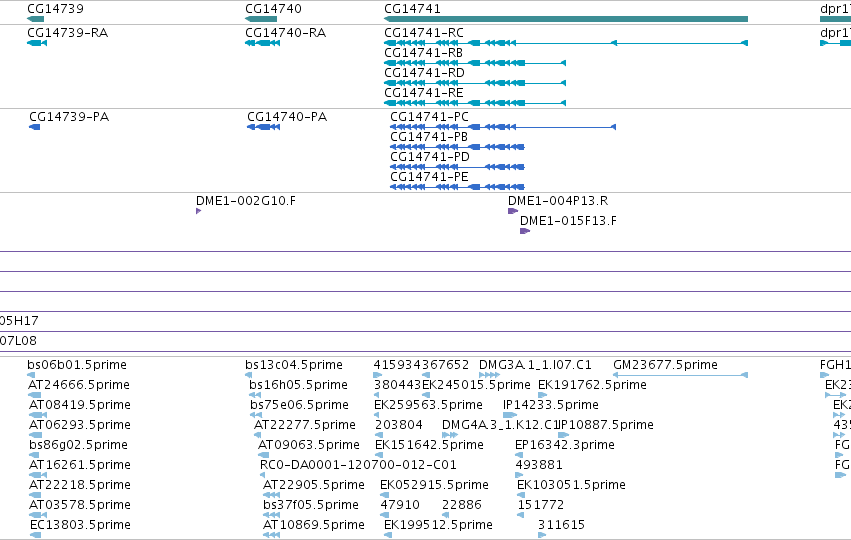Select EST bs37f05.5prime
This screenshot has width=851, height=540.
(311, 505)
